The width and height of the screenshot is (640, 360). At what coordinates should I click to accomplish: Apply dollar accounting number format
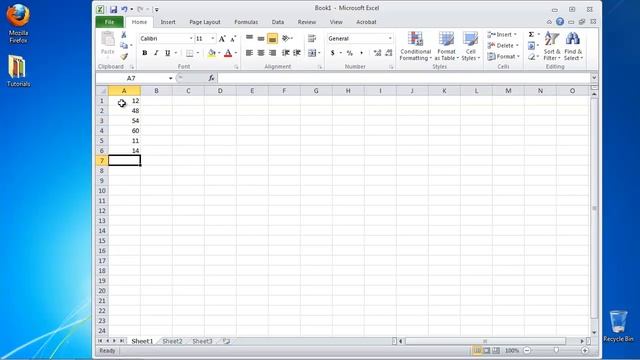333,53
